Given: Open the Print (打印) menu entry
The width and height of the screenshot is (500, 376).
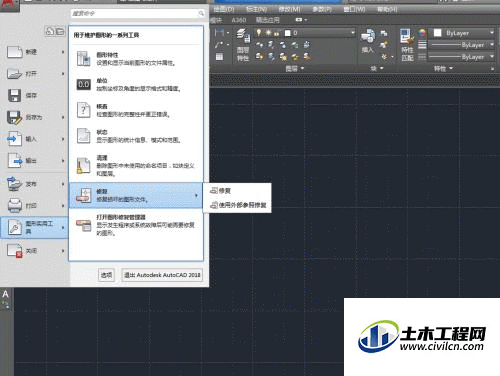Looking at the screenshot, I should click(34, 206).
